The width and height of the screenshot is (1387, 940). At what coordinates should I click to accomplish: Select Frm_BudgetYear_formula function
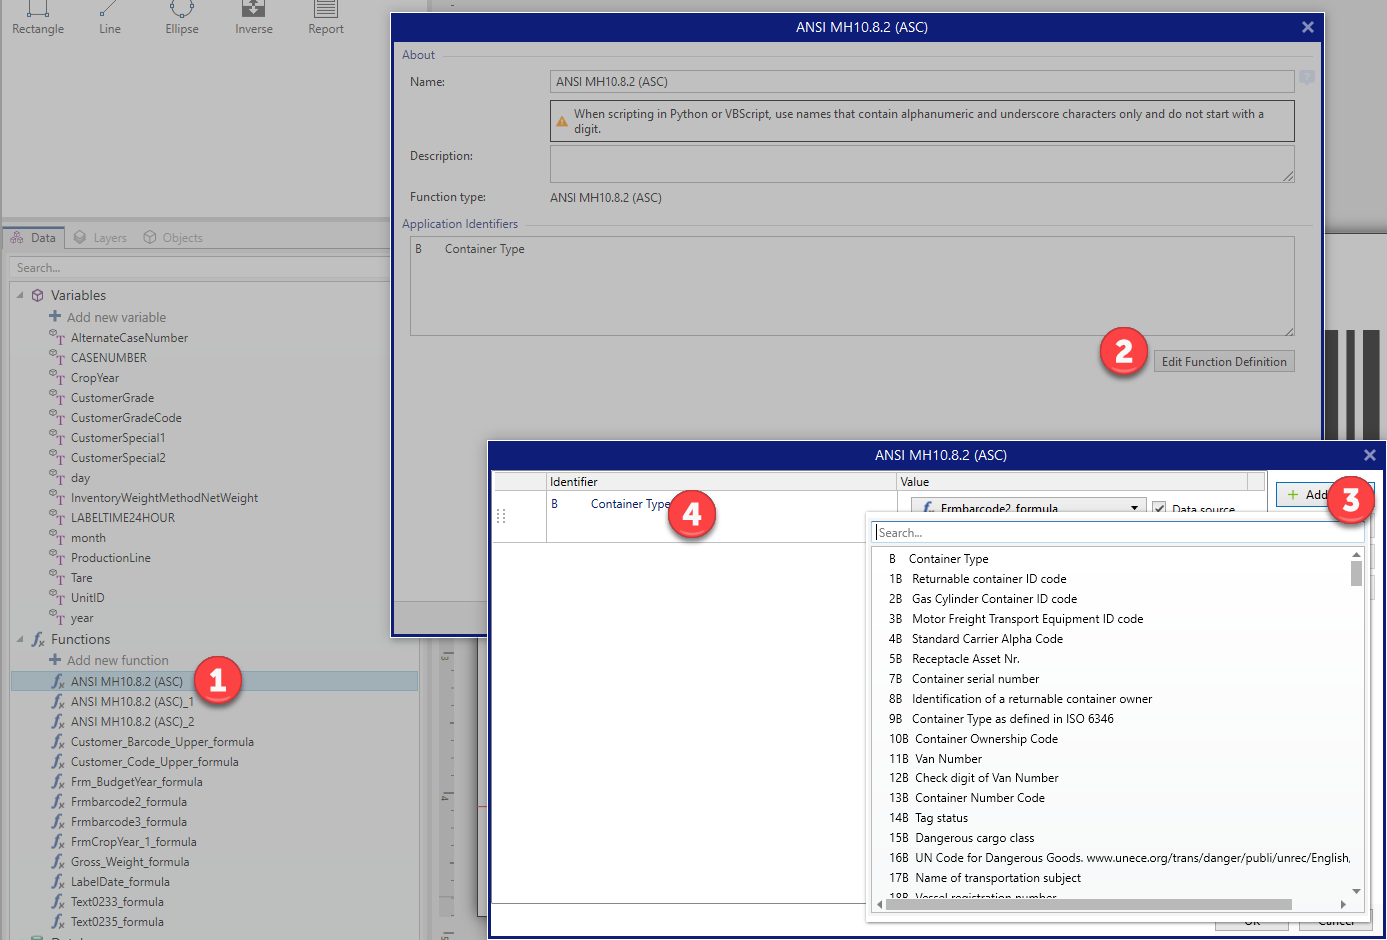(136, 782)
